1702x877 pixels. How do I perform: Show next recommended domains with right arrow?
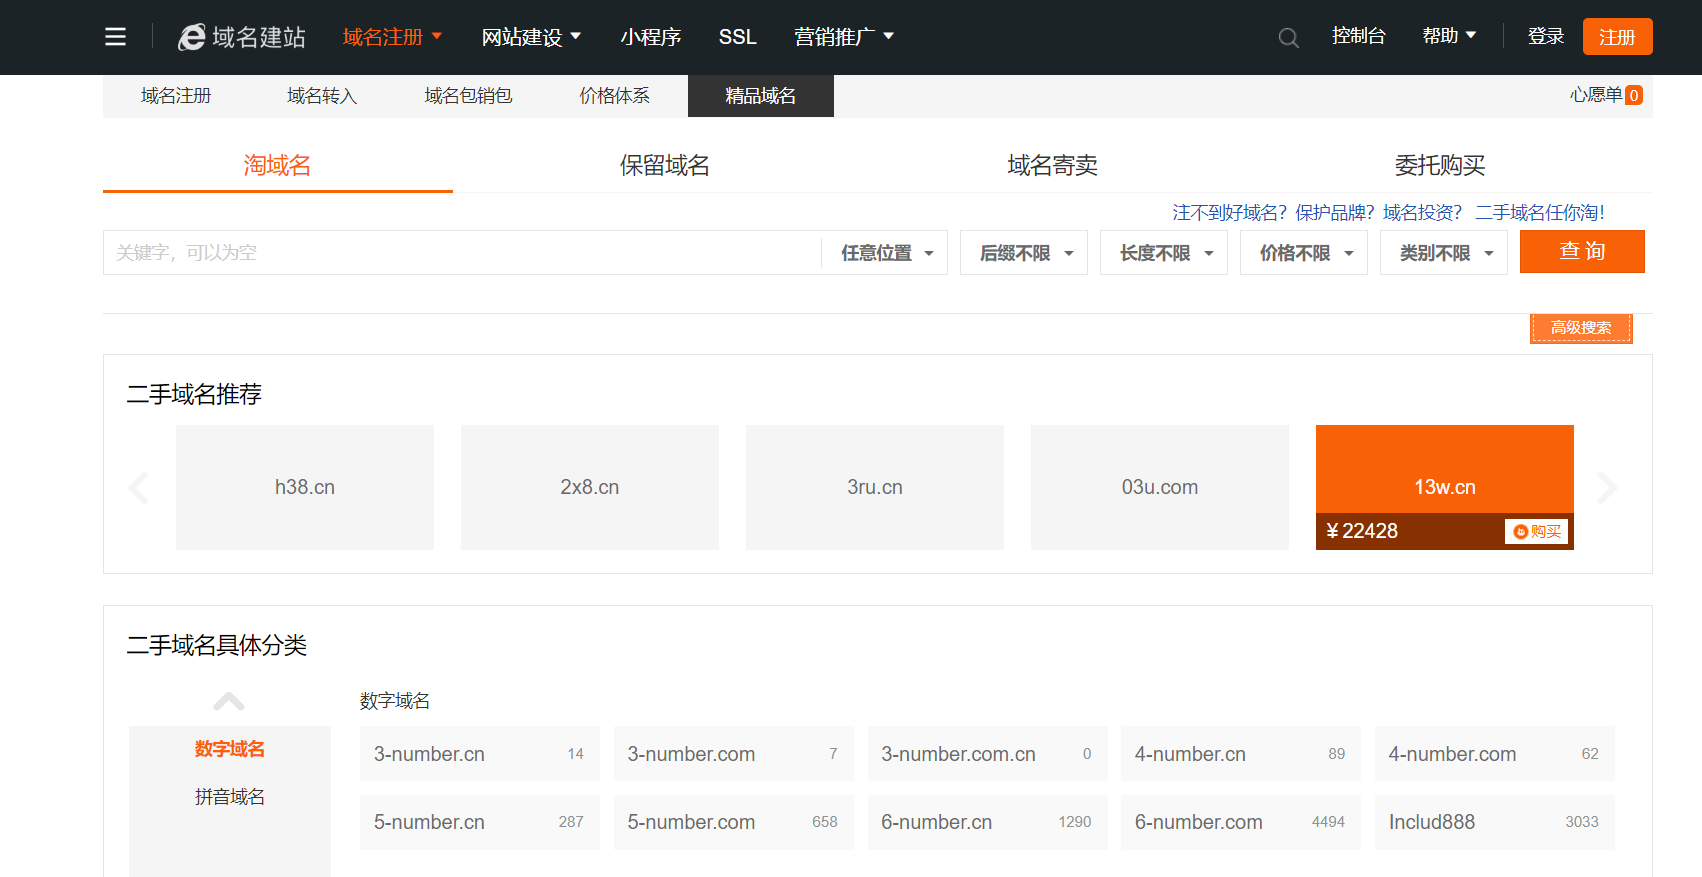click(x=1606, y=488)
